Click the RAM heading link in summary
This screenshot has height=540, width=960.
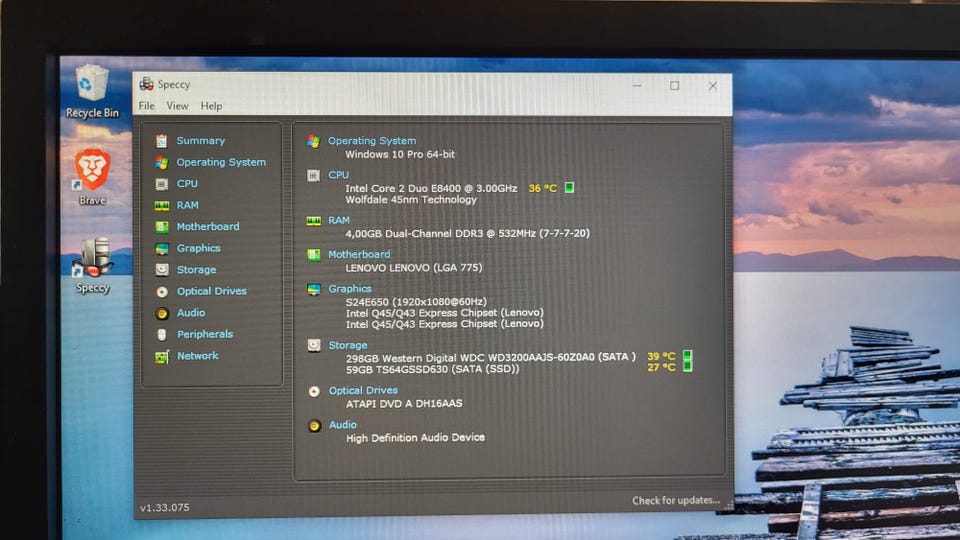coord(339,220)
